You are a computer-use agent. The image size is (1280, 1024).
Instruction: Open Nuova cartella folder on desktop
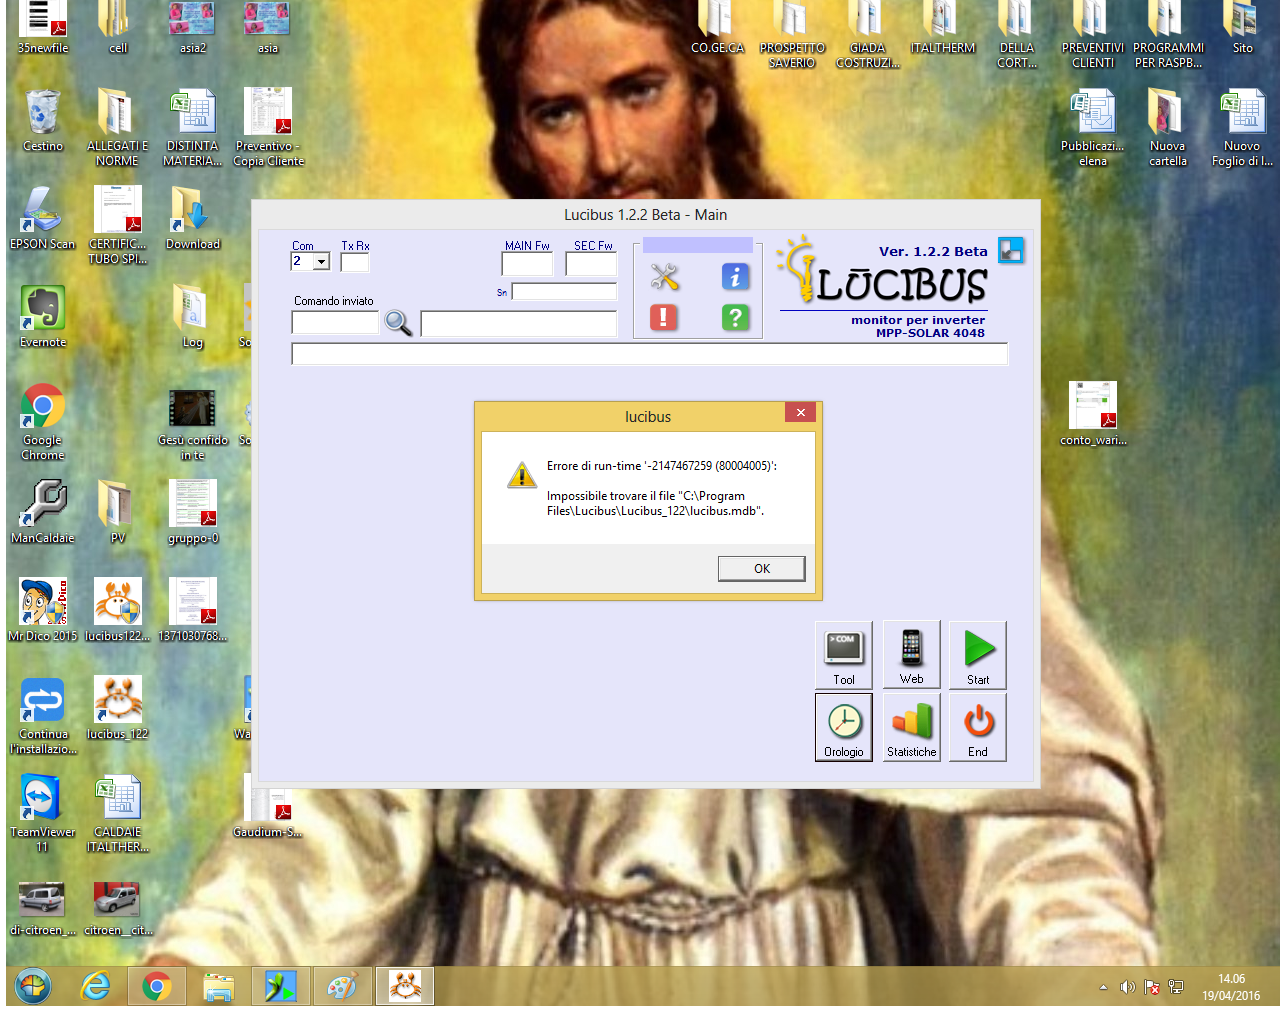[1167, 128]
